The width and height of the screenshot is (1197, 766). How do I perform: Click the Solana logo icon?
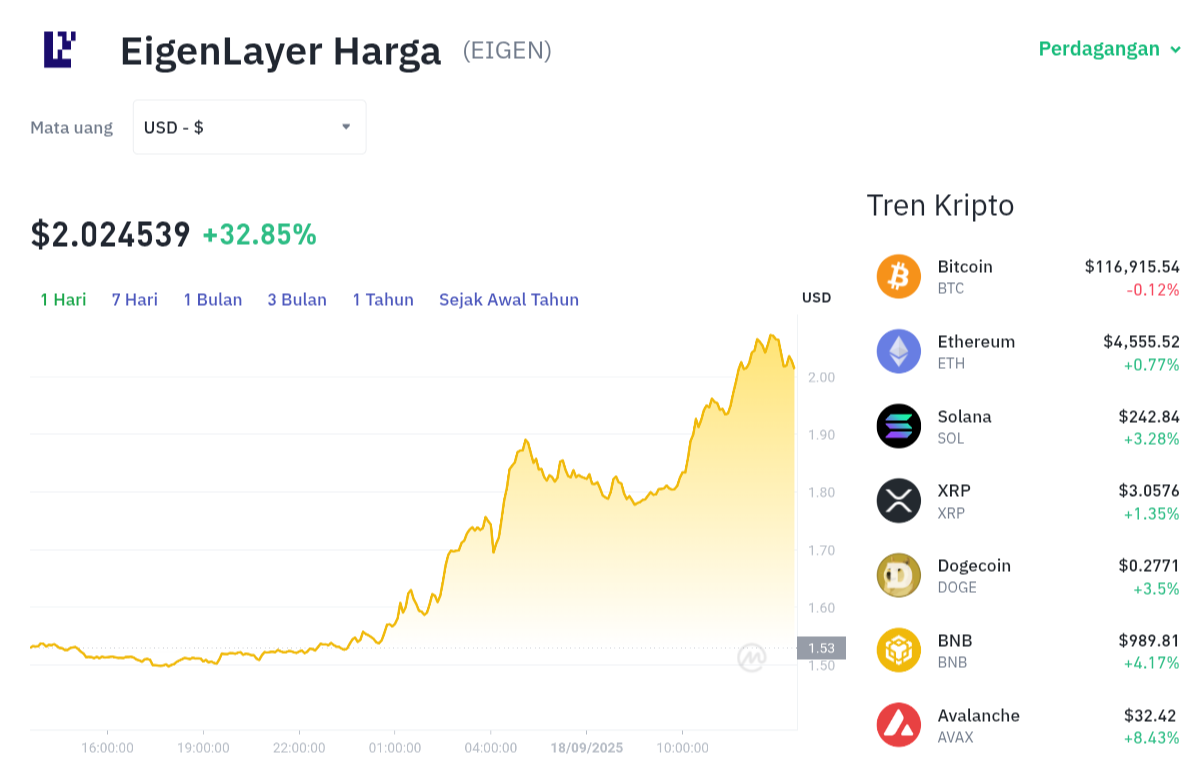coord(899,426)
